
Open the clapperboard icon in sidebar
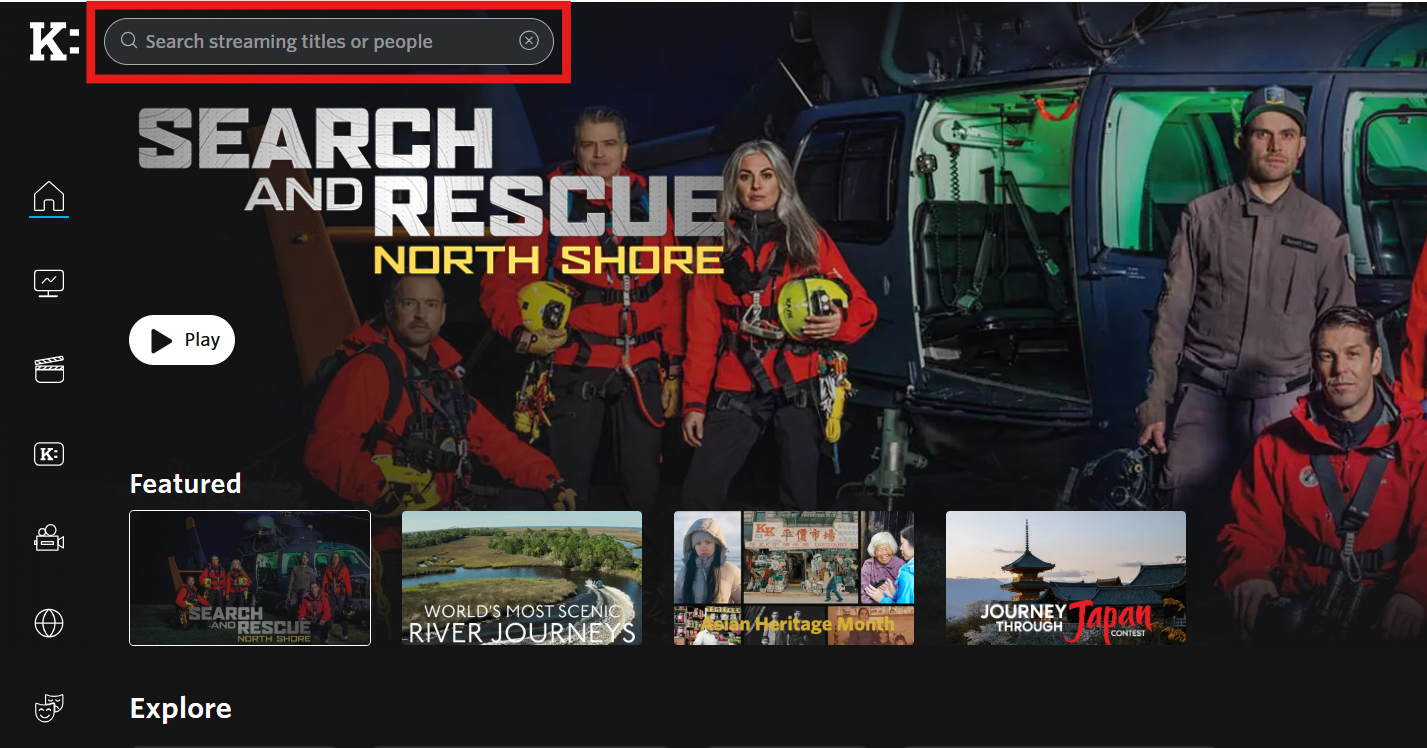[x=49, y=369]
